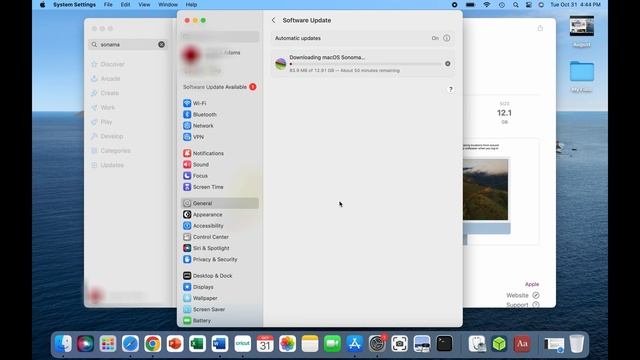
Task: Open Finder from the Dock
Action: pyautogui.click(x=63, y=344)
